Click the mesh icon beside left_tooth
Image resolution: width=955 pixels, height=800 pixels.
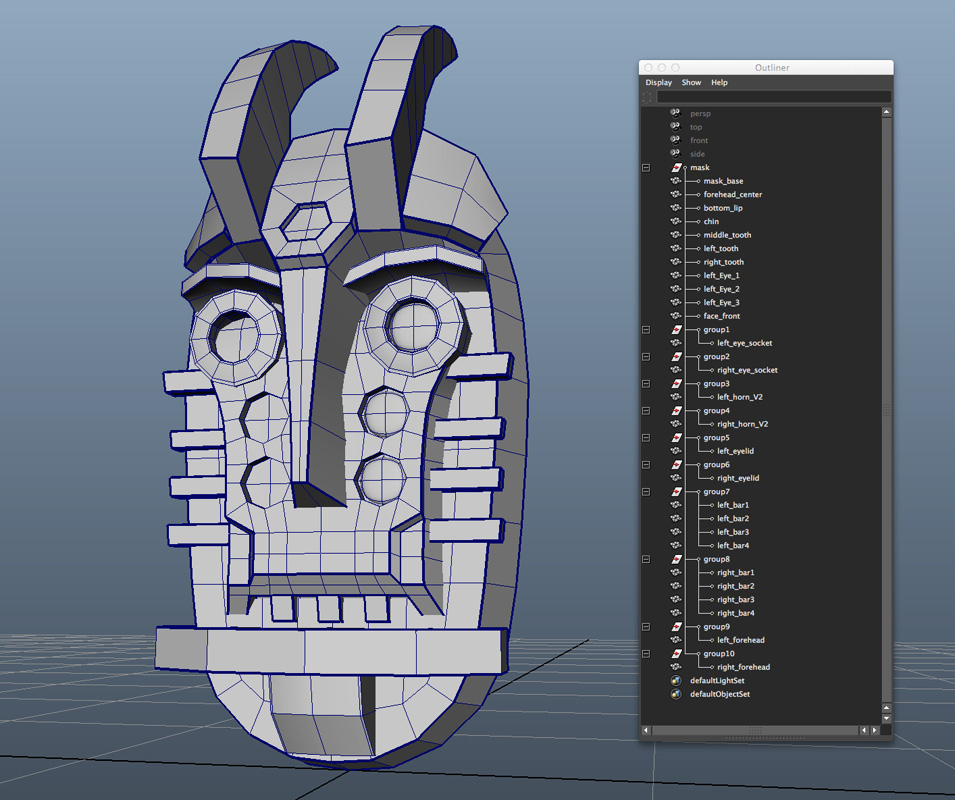pyautogui.click(x=675, y=248)
